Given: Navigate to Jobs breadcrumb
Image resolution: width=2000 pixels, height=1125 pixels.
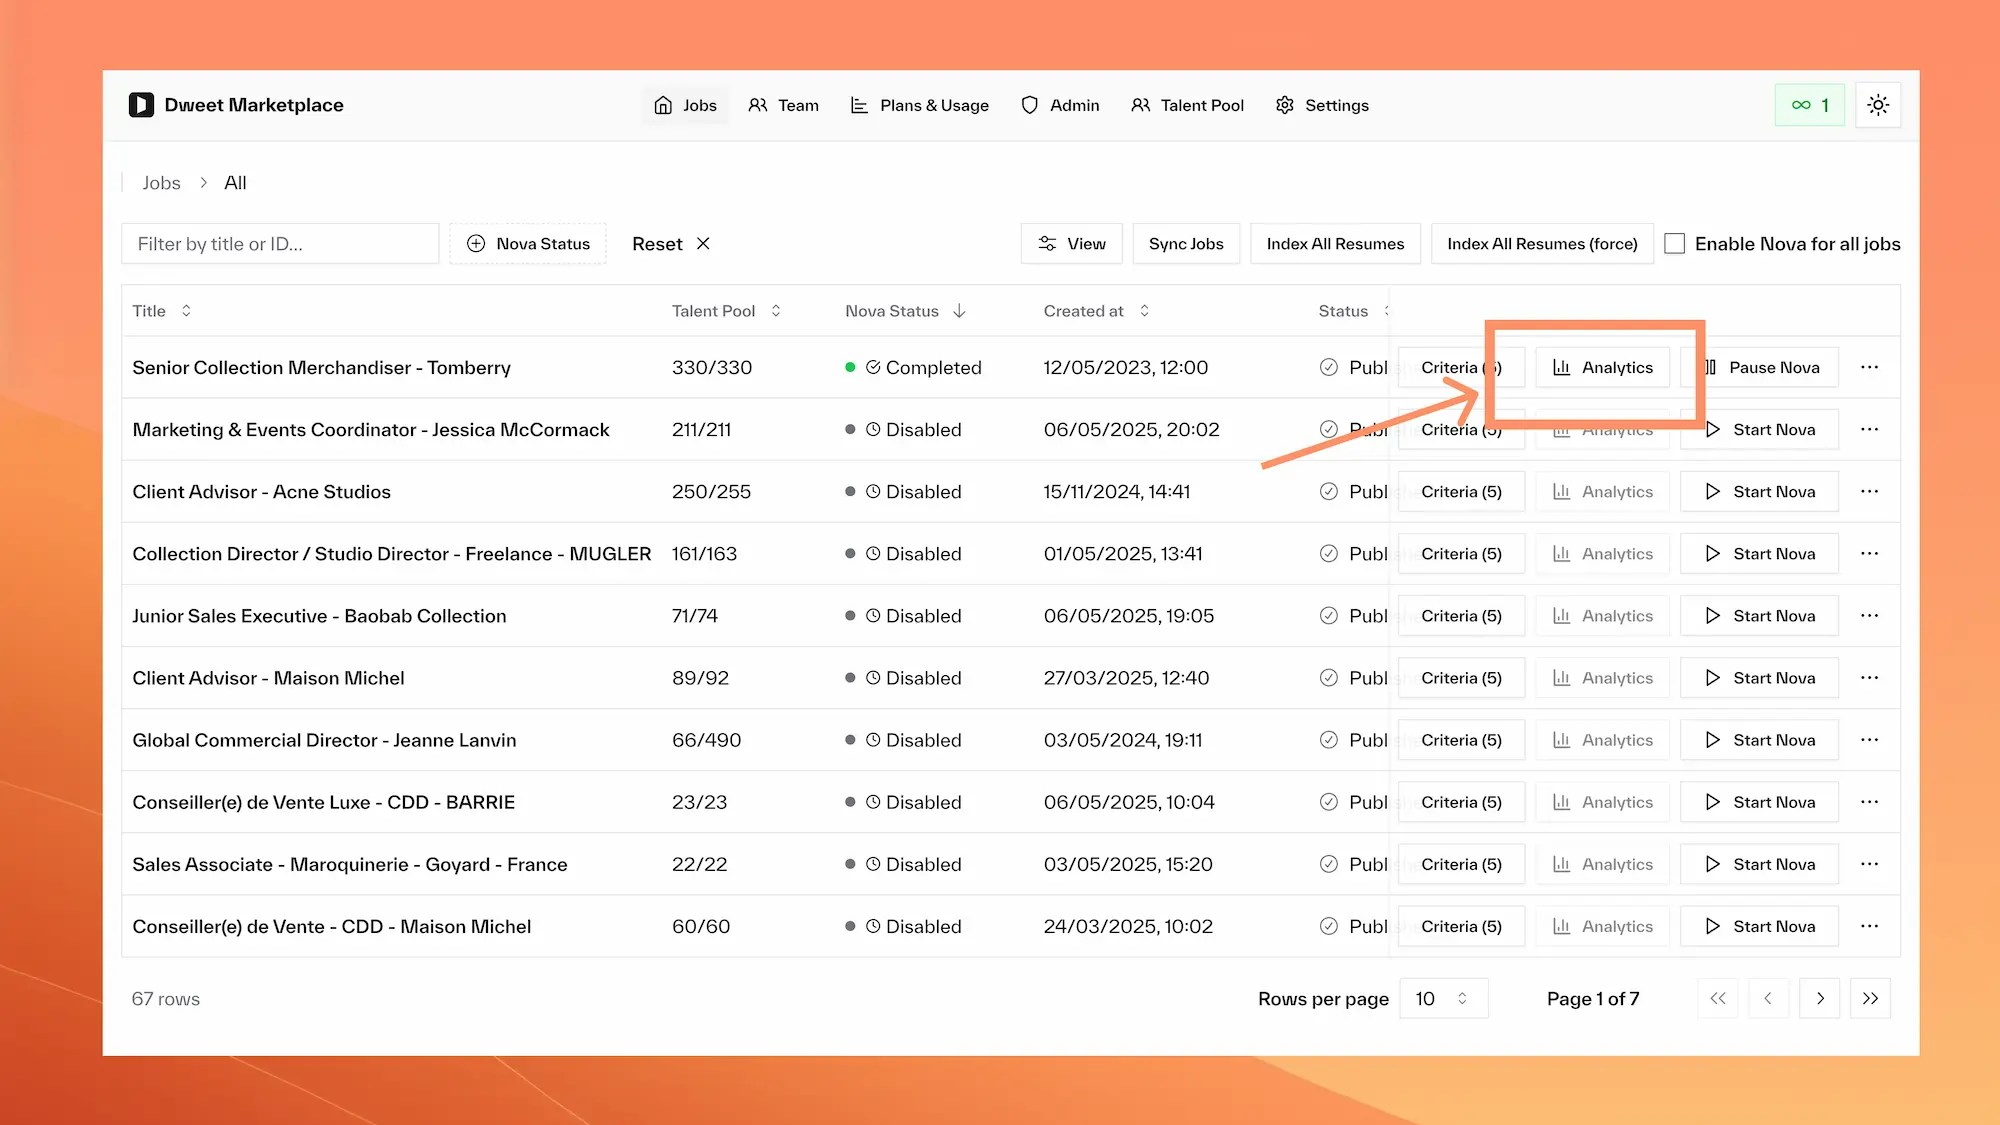Looking at the screenshot, I should click(161, 182).
